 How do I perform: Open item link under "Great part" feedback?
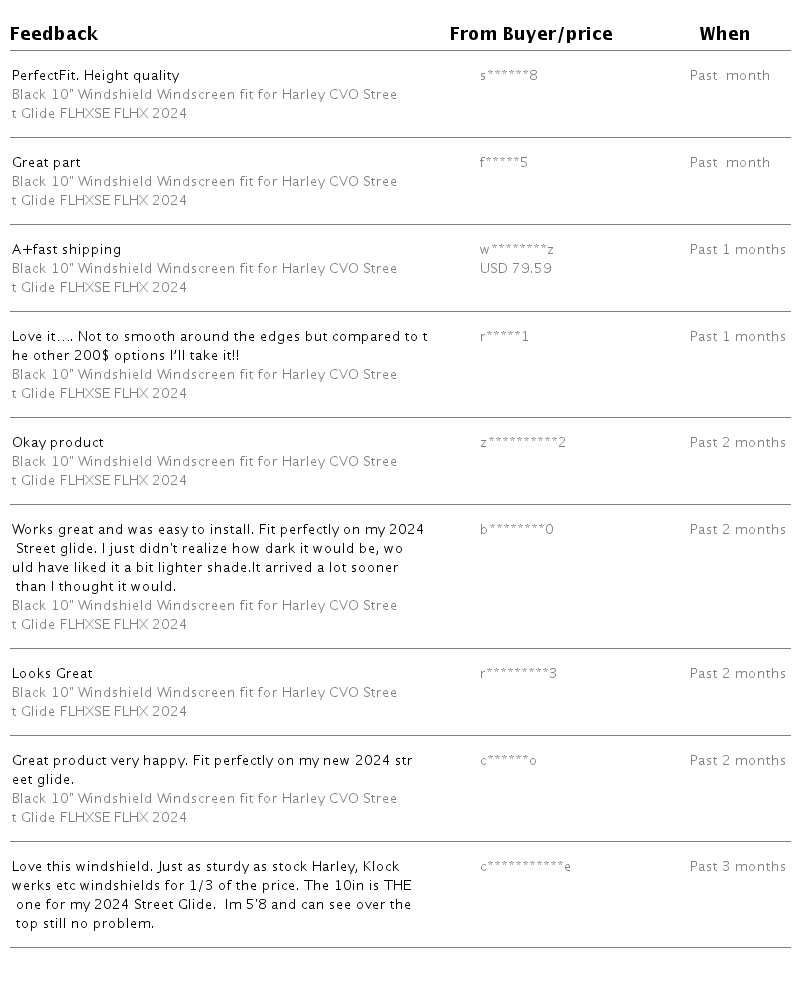[x=204, y=191]
